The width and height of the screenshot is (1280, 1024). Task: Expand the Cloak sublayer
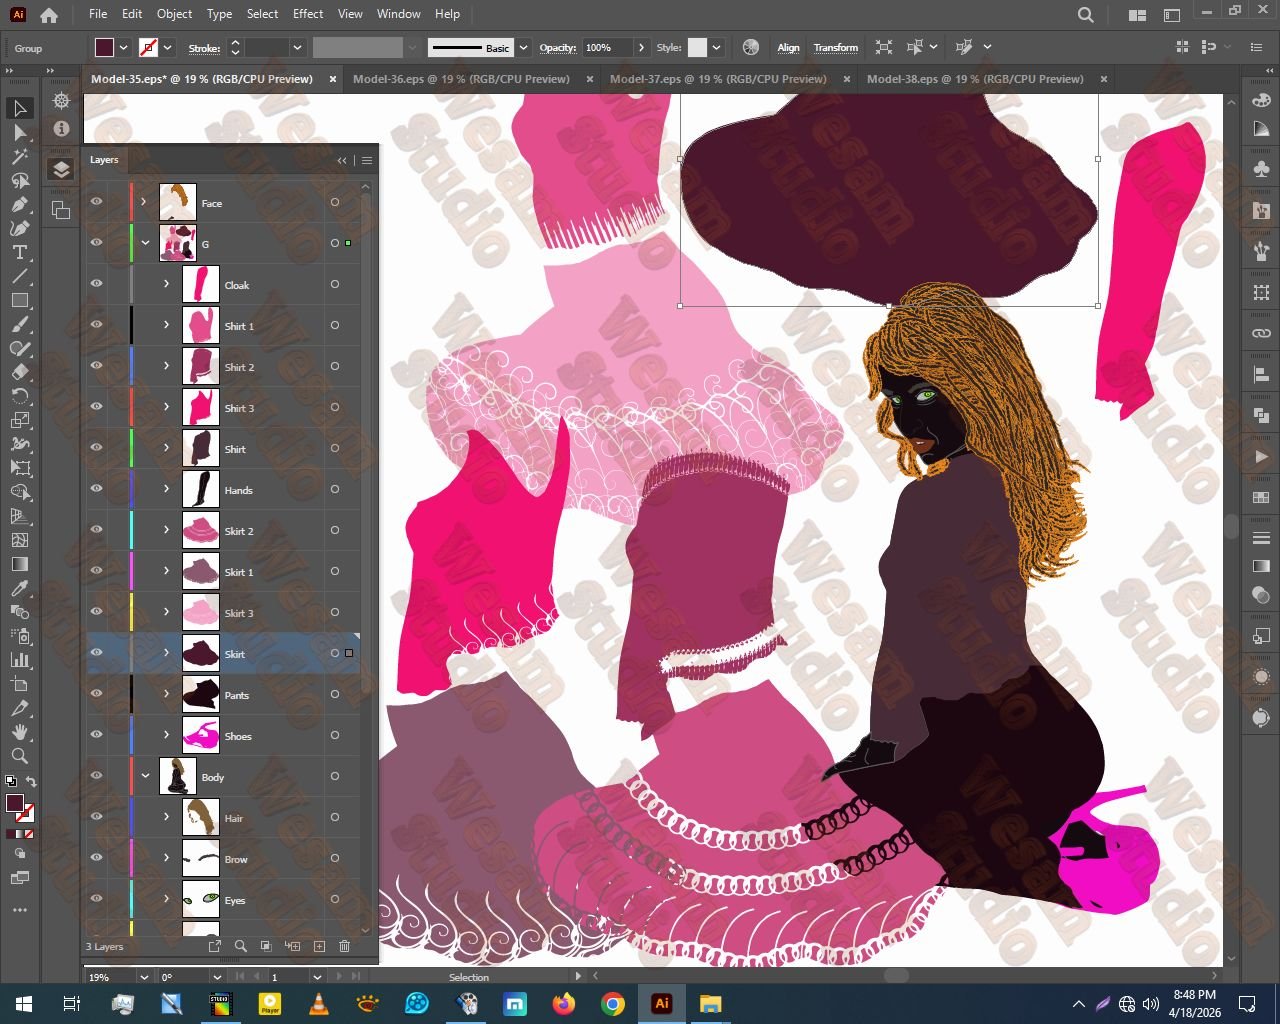[167, 284]
